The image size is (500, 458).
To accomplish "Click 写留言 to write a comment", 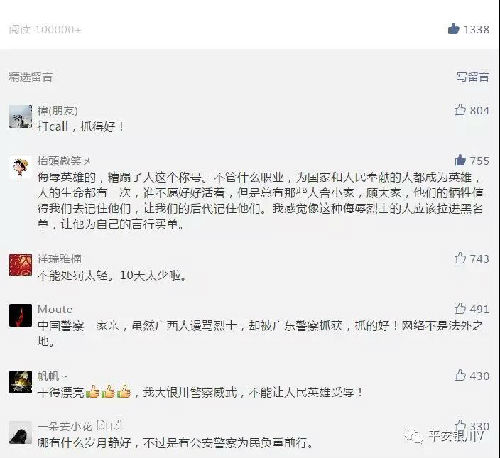I will coord(473,77).
